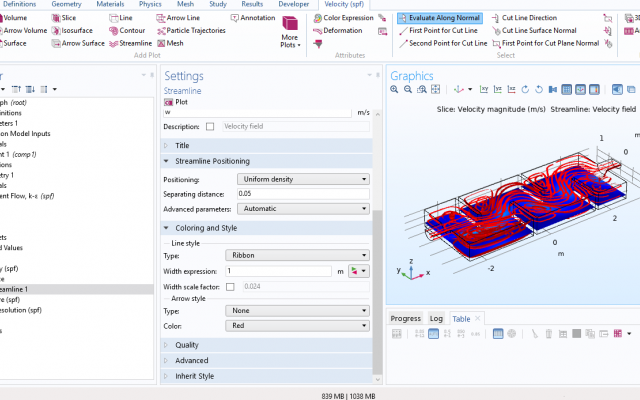Screen dimensions: 640x400
Task: Collapse the Coloring and Style section
Action: click(267, 228)
